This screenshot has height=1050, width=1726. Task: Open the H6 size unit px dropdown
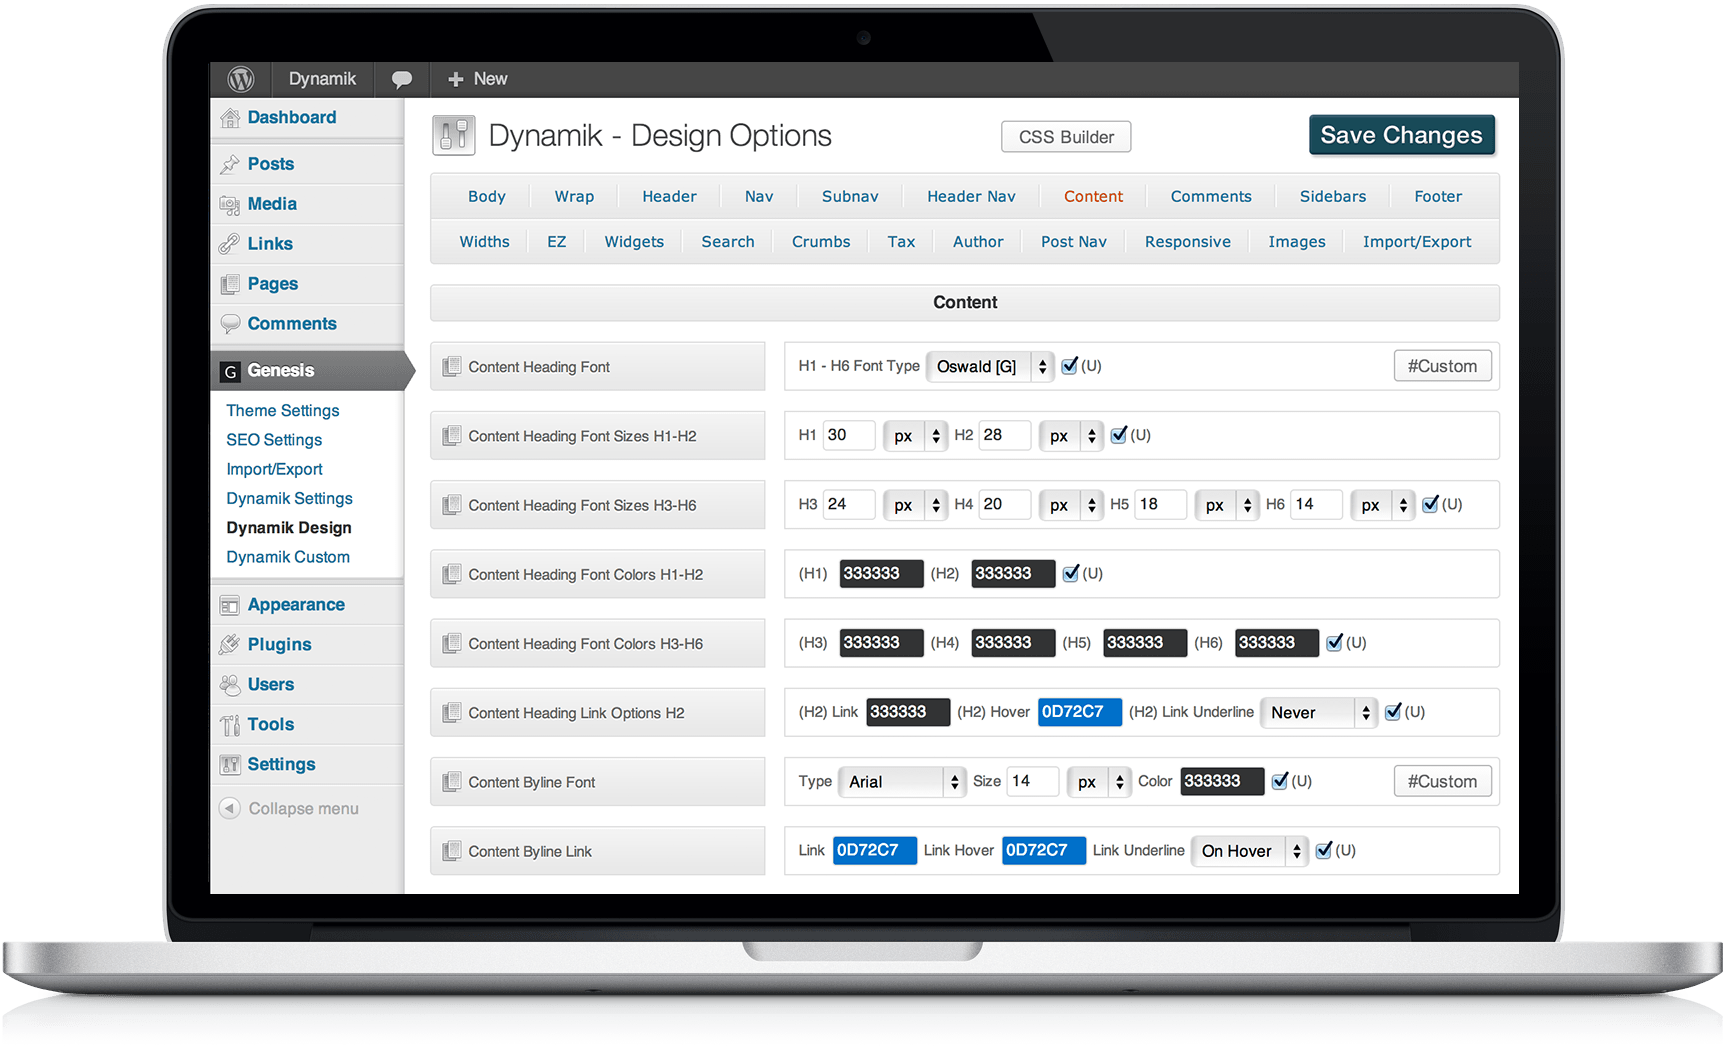1382,505
